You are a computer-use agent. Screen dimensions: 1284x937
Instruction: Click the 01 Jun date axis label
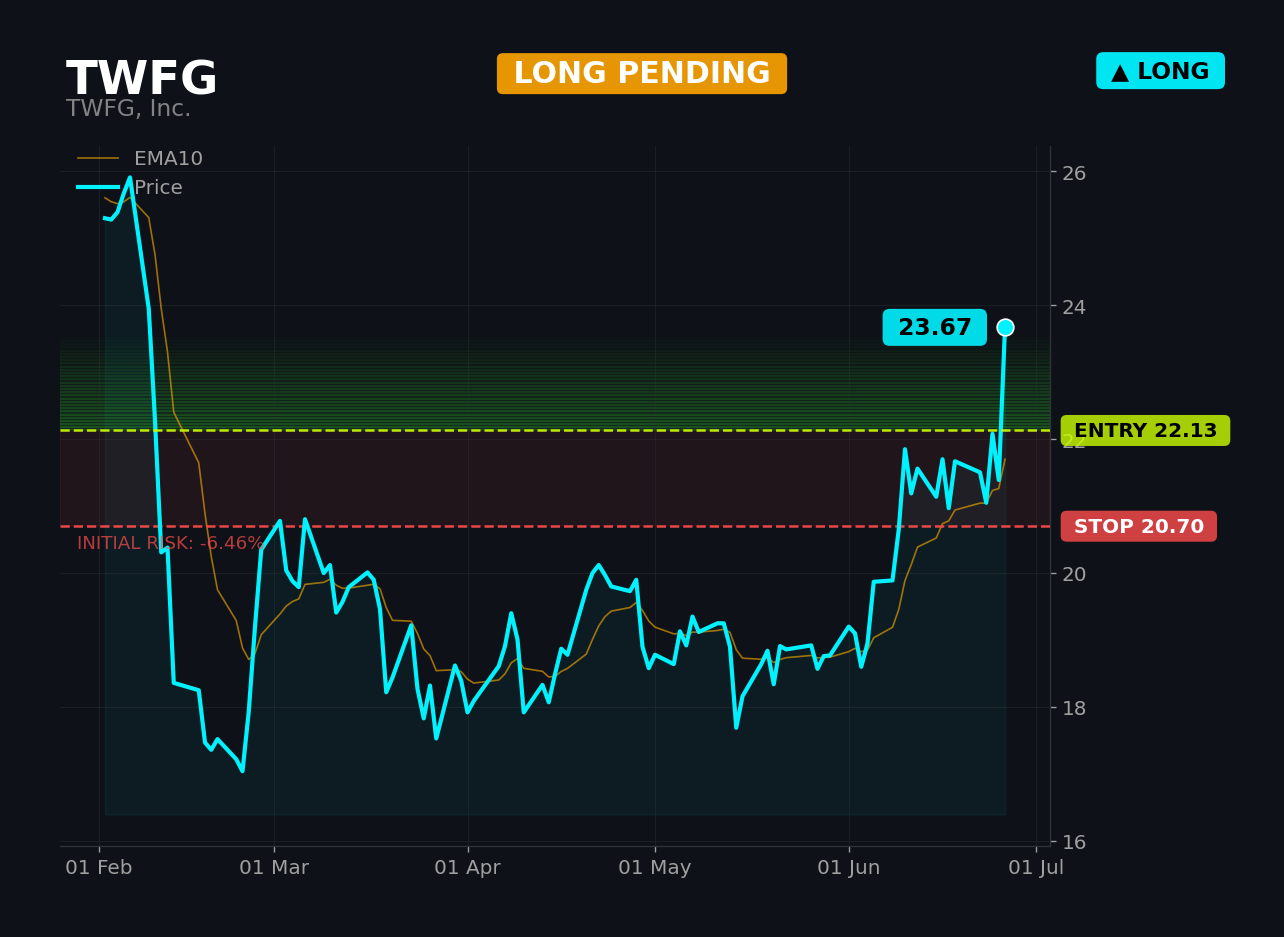tap(849, 868)
